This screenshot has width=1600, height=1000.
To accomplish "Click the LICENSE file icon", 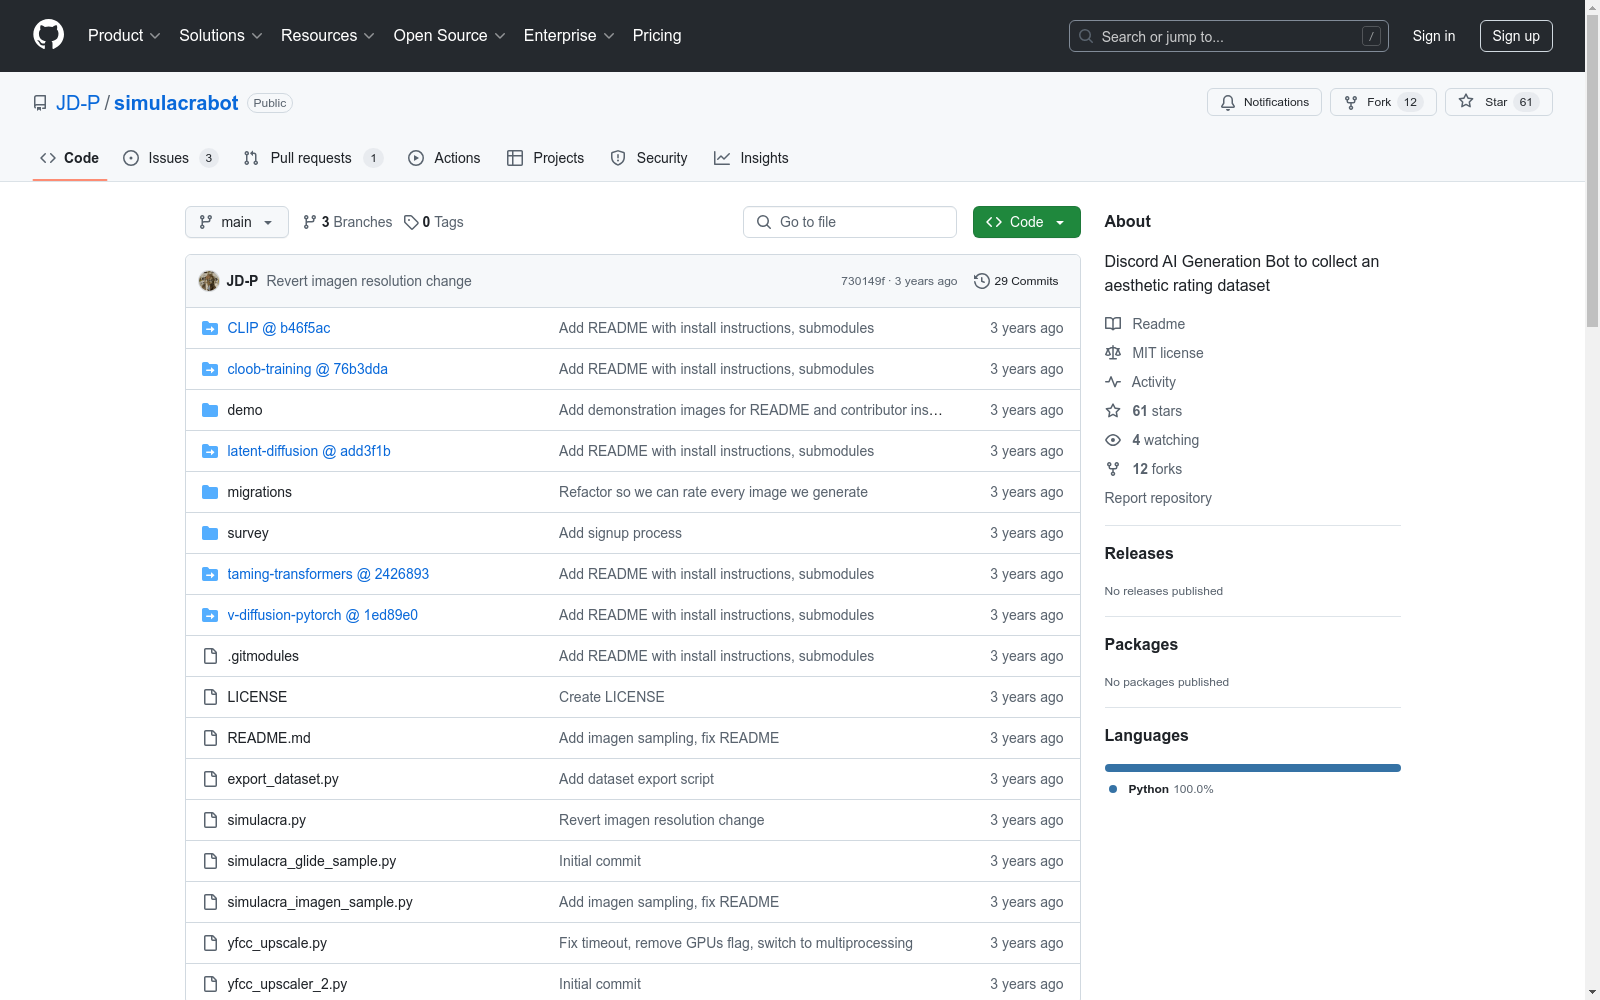I will [x=210, y=697].
